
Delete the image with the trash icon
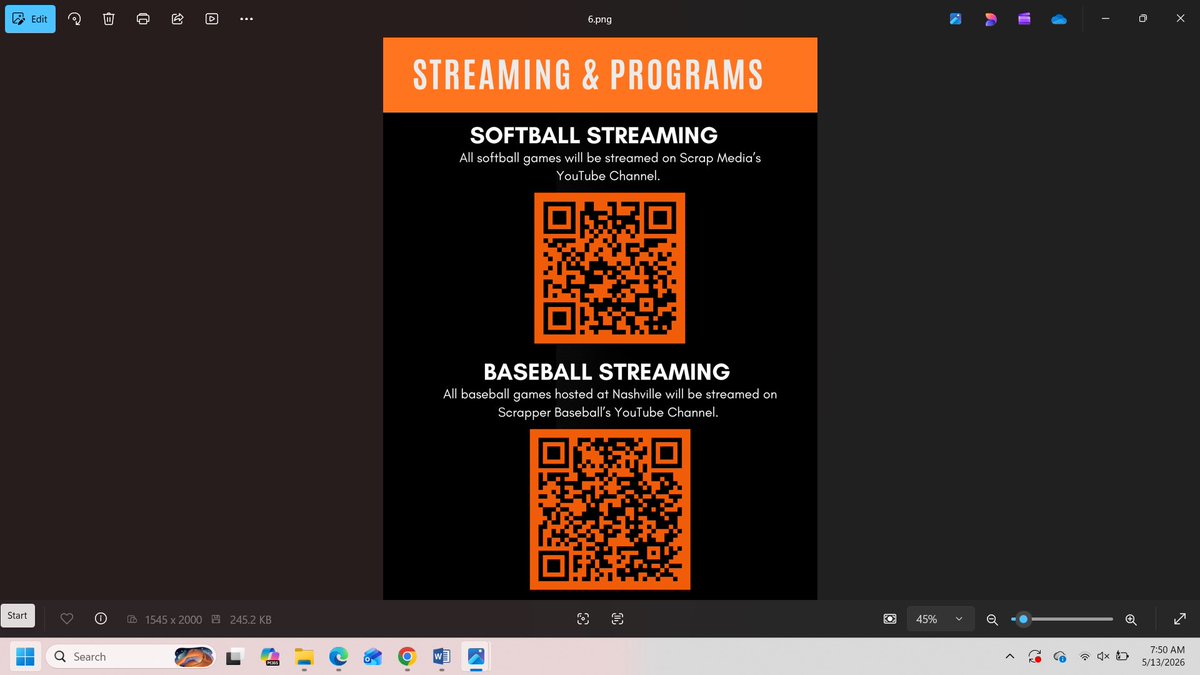tap(109, 18)
